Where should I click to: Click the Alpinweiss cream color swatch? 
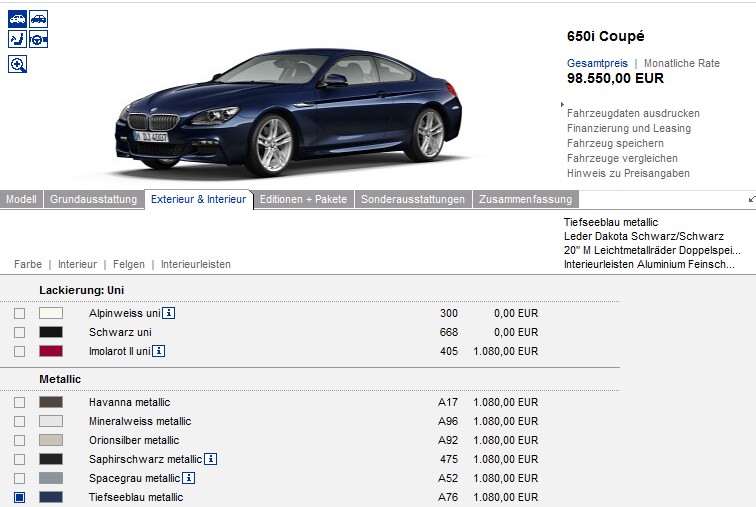click(x=51, y=313)
